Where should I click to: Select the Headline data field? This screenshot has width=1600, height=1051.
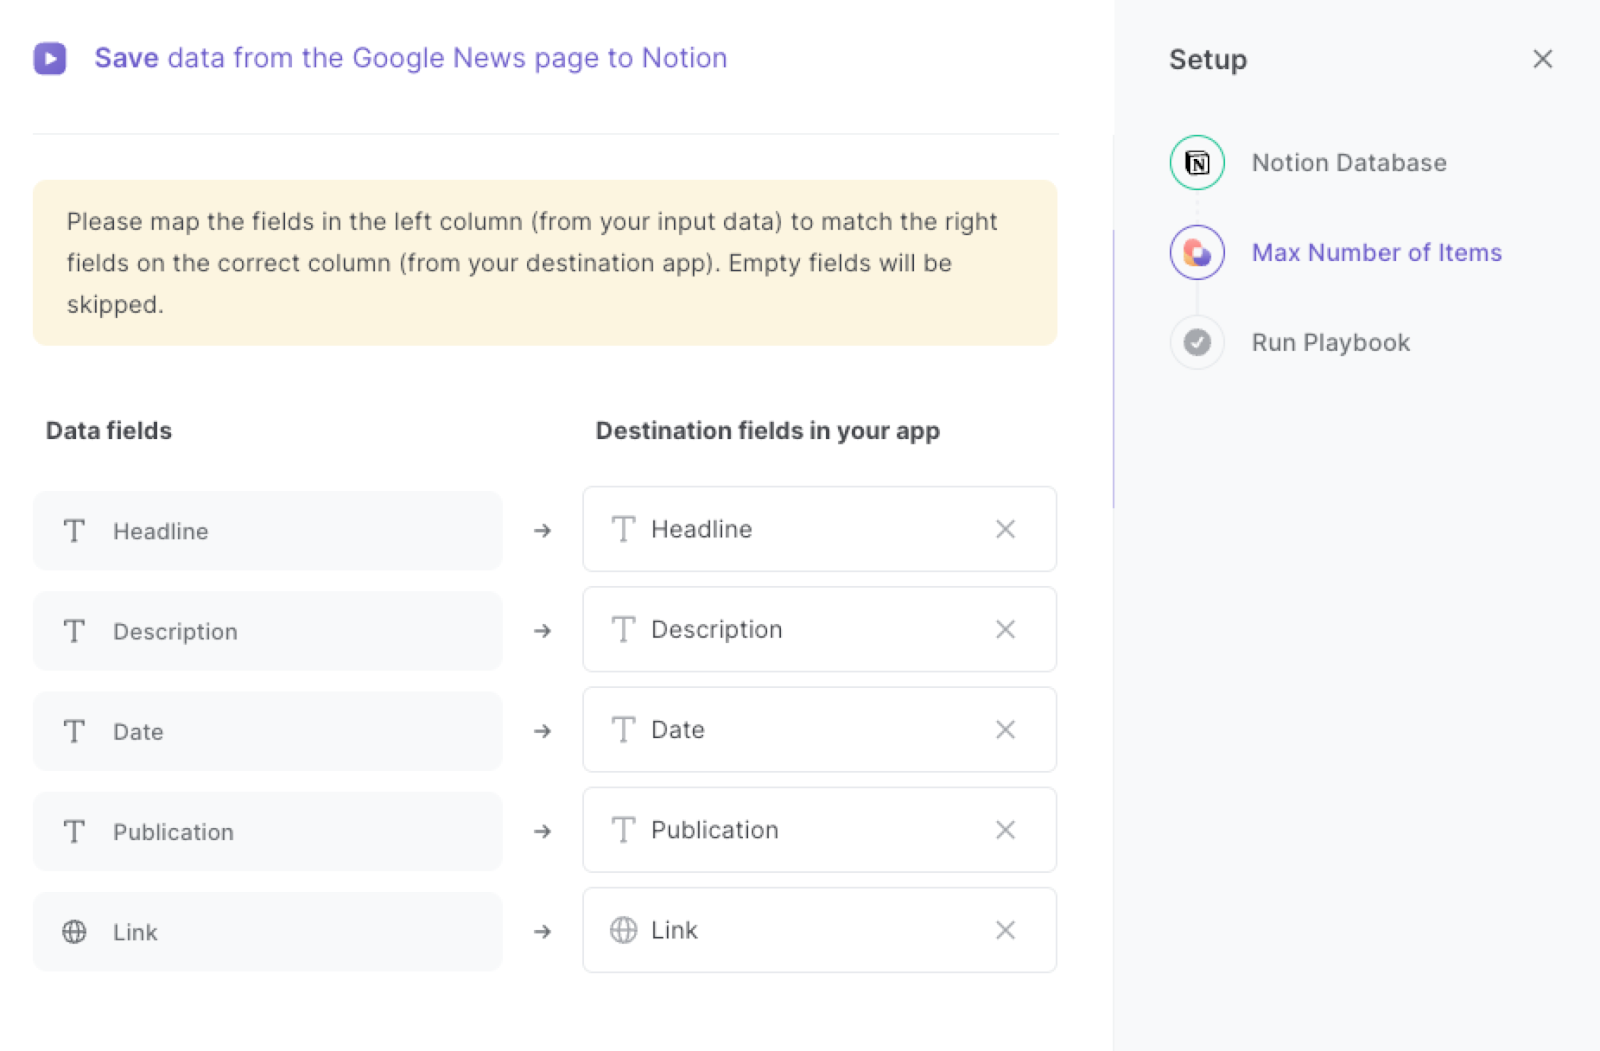[x=268, y=531]
